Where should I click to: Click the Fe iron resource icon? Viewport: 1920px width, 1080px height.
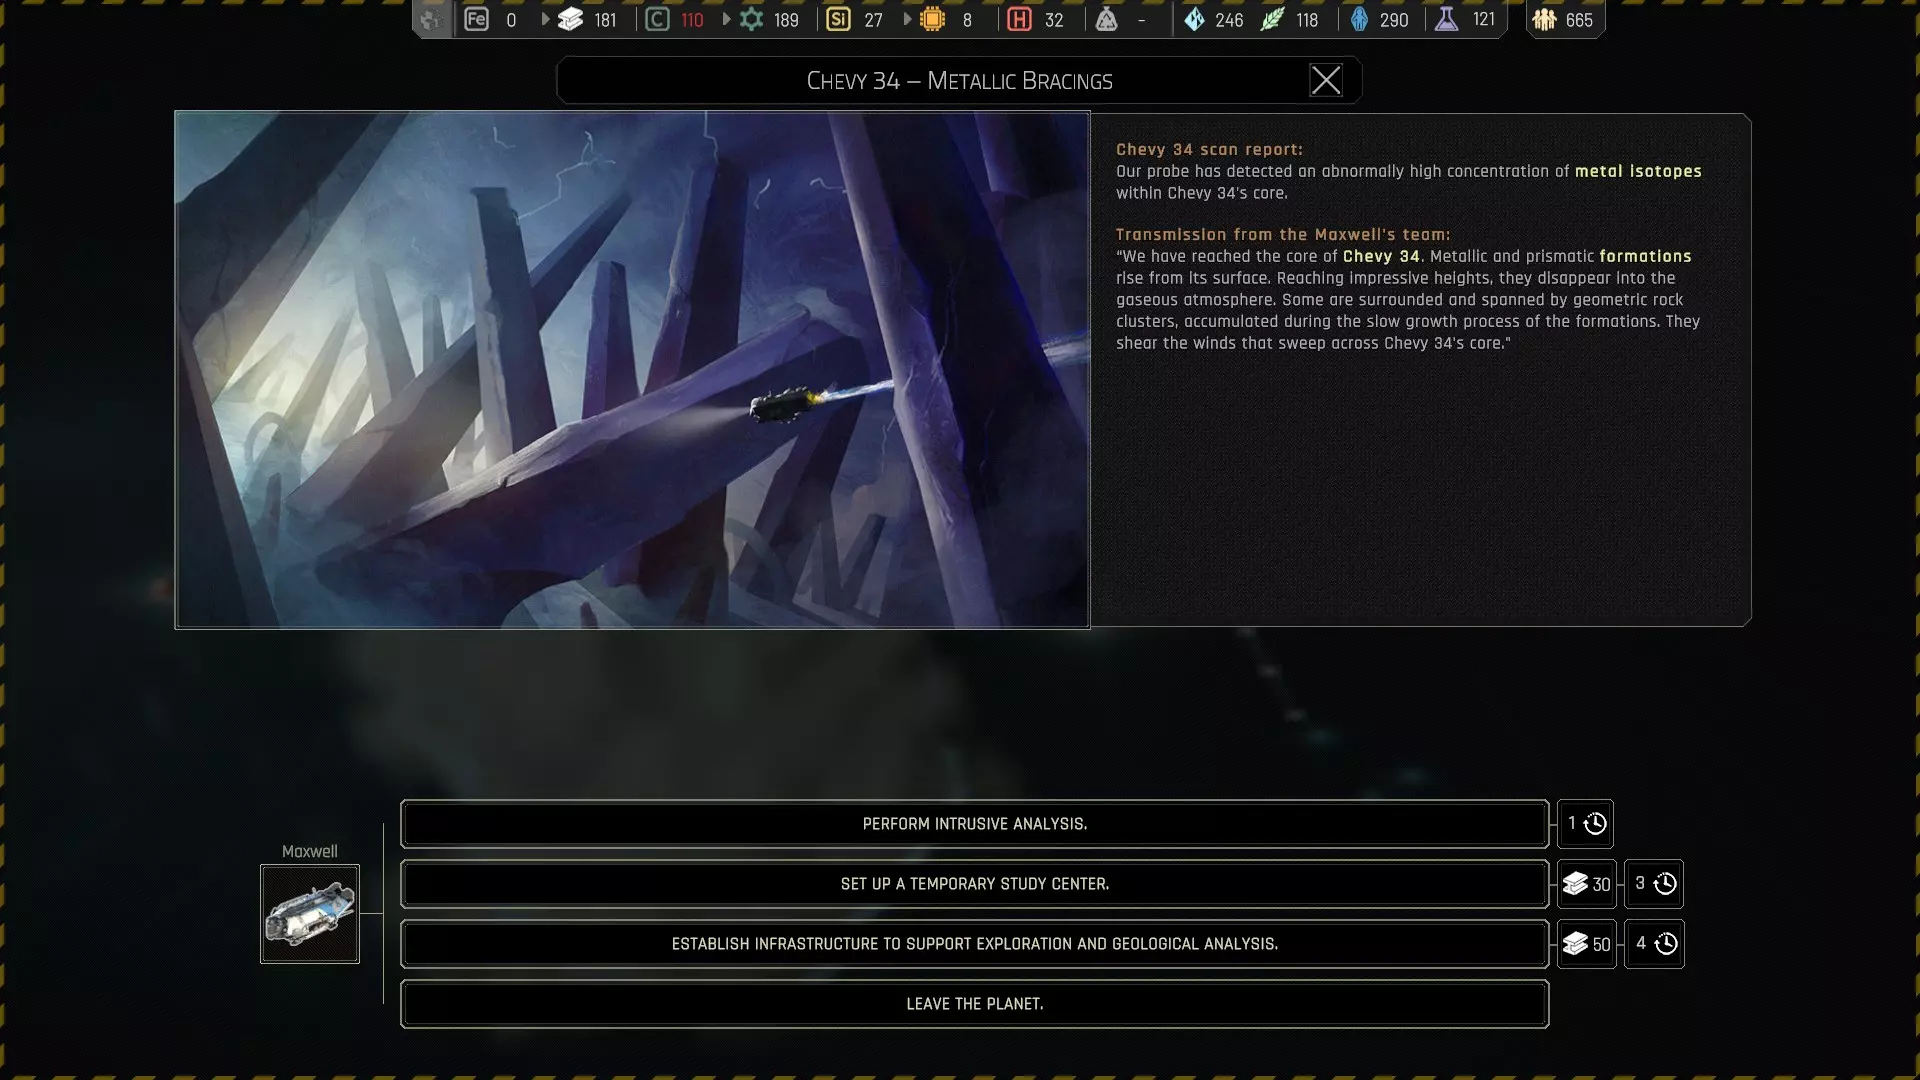tap(476, 19)
